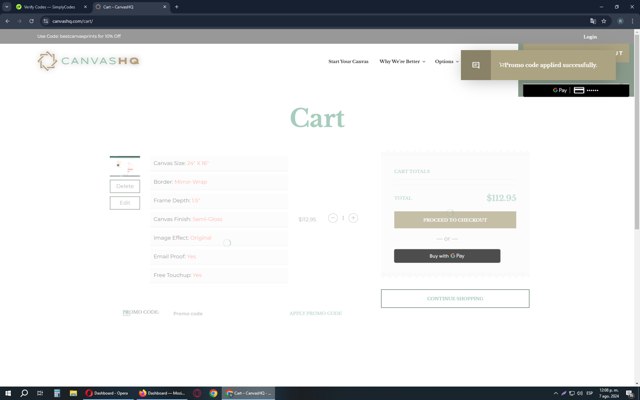Open the Chrome icon on the taskbar
The width and height of the screenshot is (640, 400).
(213, 393)
